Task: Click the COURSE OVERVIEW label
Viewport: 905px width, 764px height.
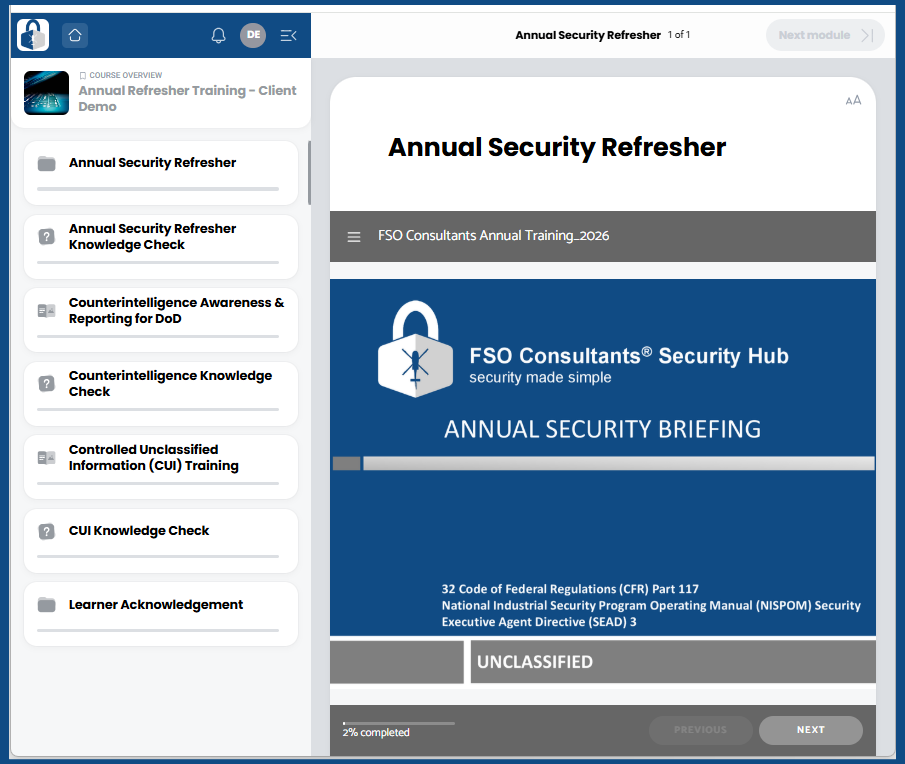Action: 126,75
